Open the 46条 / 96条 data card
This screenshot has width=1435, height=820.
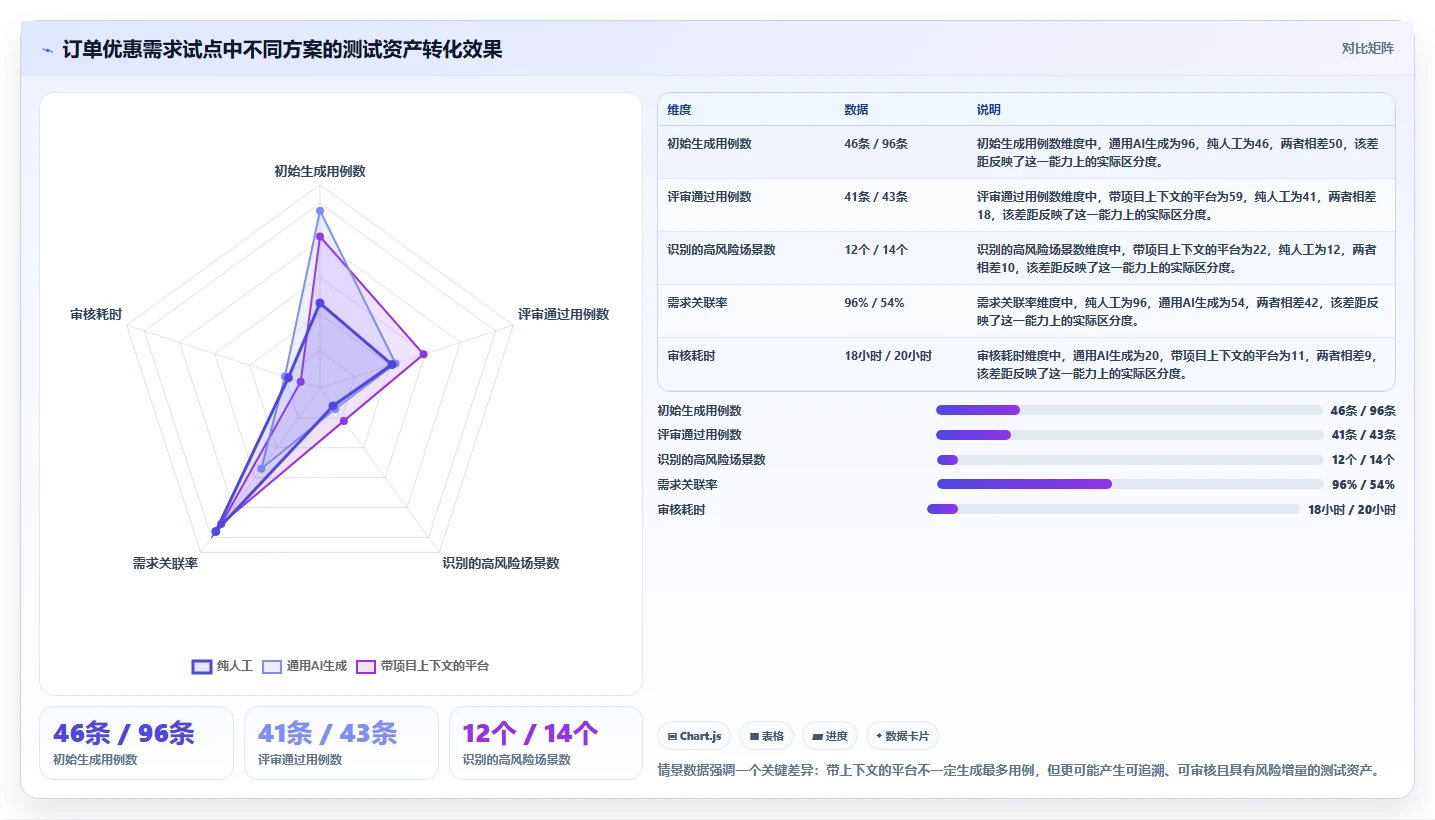pyautogui.click(x=136, y=743)
